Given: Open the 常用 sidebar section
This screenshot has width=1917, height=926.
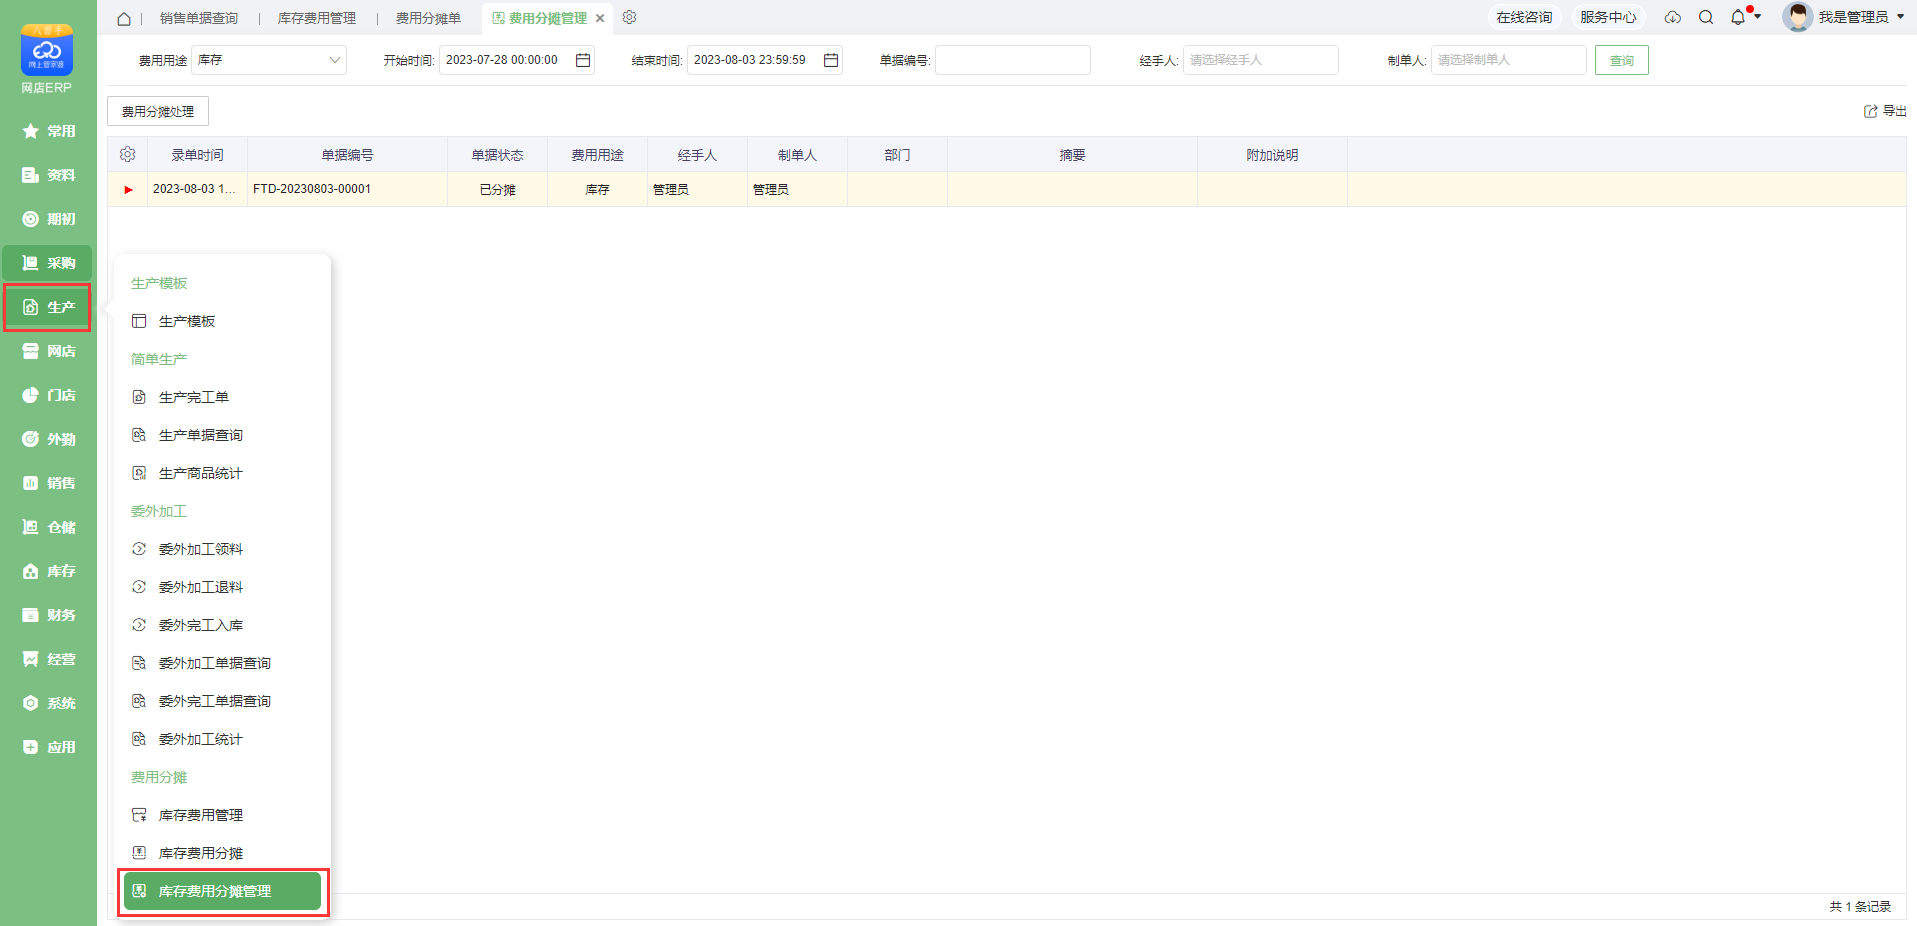Looking at the screenshot, I should [x=48, y=131].
